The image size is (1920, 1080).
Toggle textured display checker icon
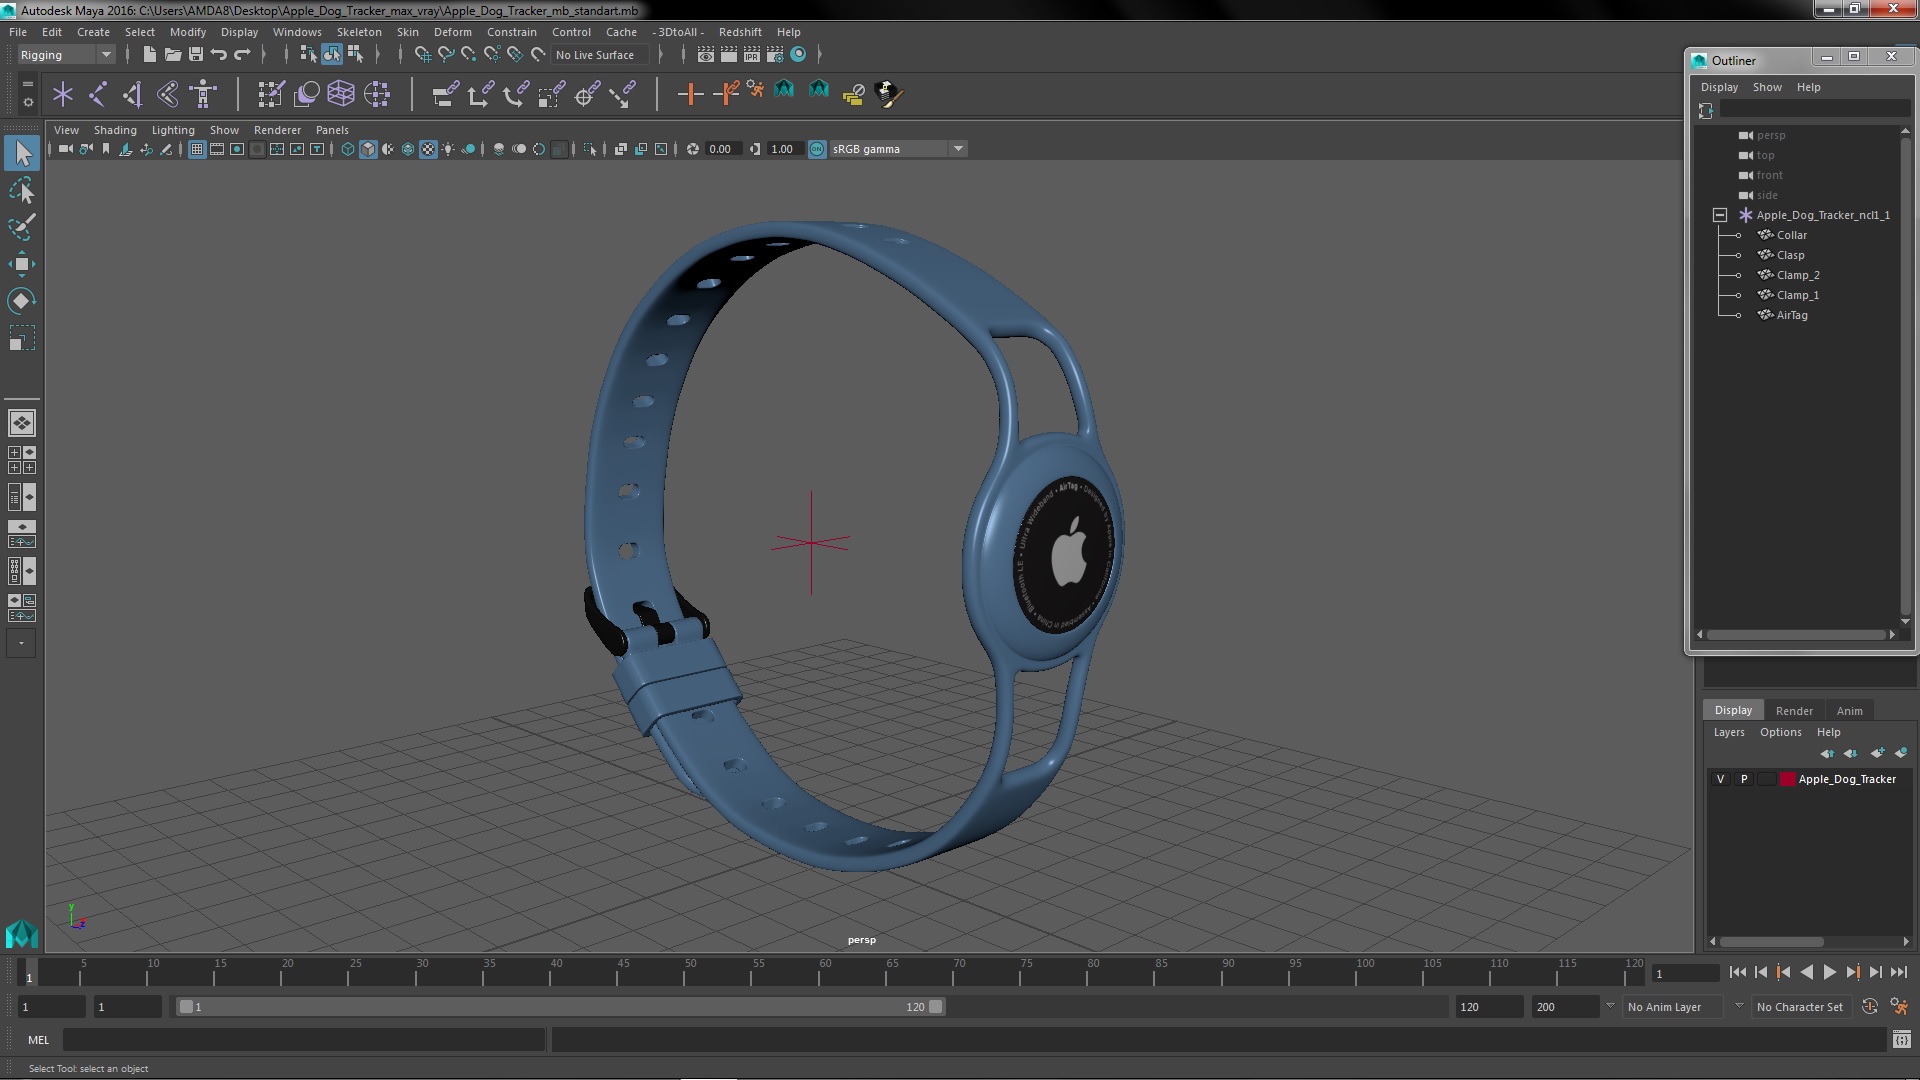(x=428, y=149)
